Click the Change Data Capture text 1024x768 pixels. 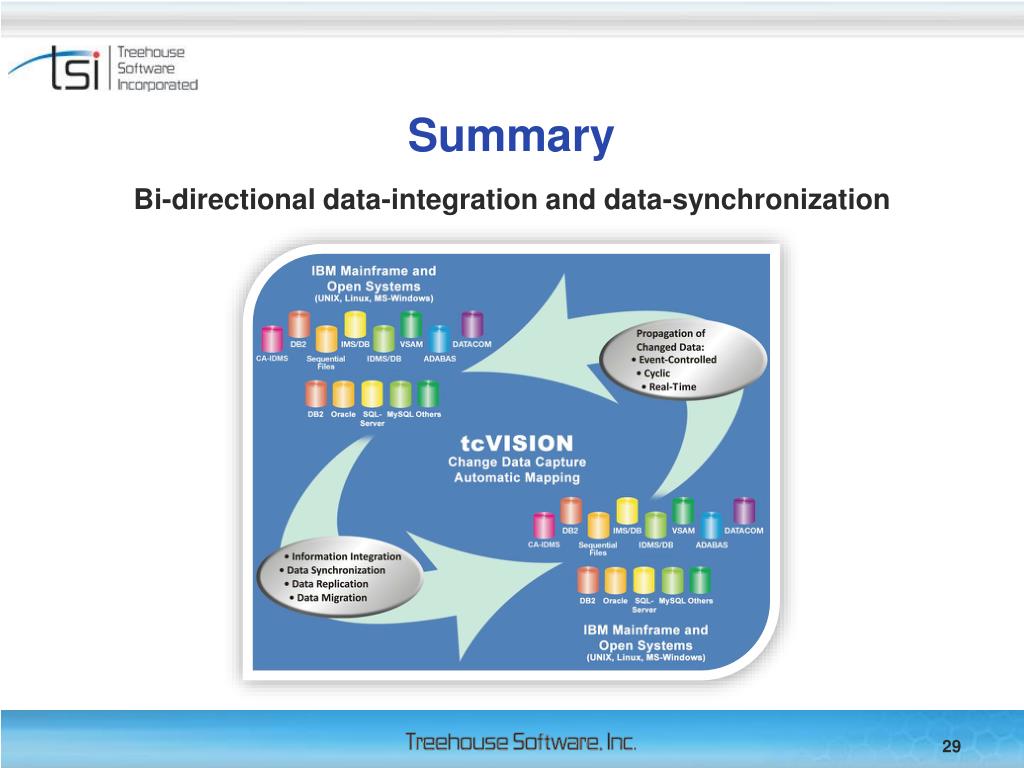pos(517,462)
